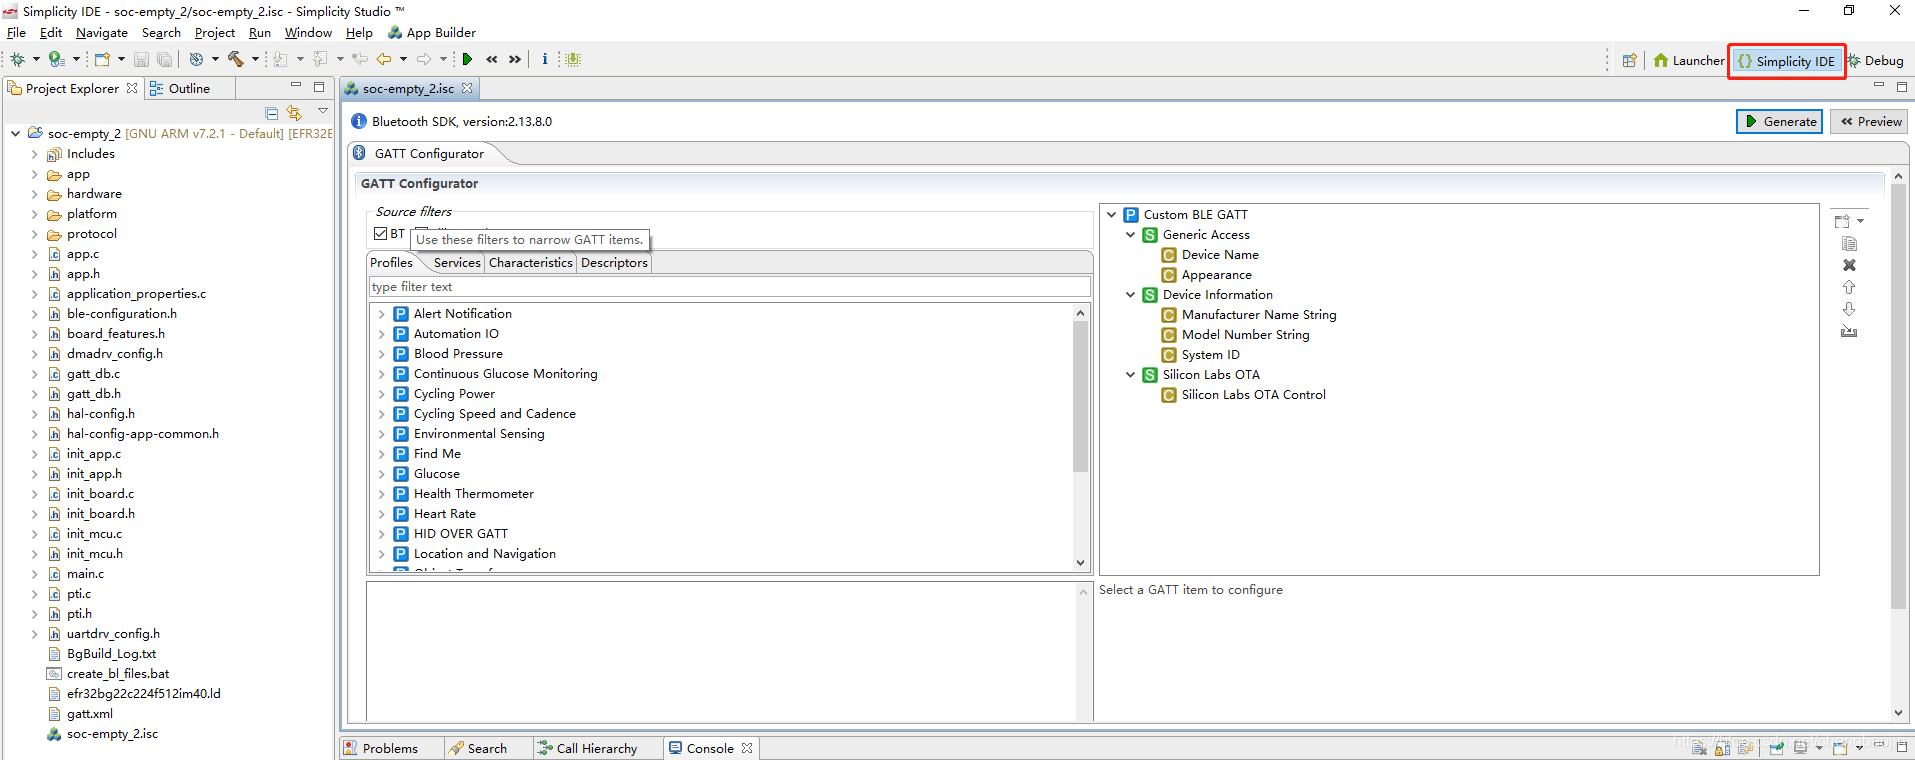Image resolution: width=1915 pixels, height=760 pixels.
Task: Collapse the Device Information service
Action: pyautogui.click(x=1130, y=295)
